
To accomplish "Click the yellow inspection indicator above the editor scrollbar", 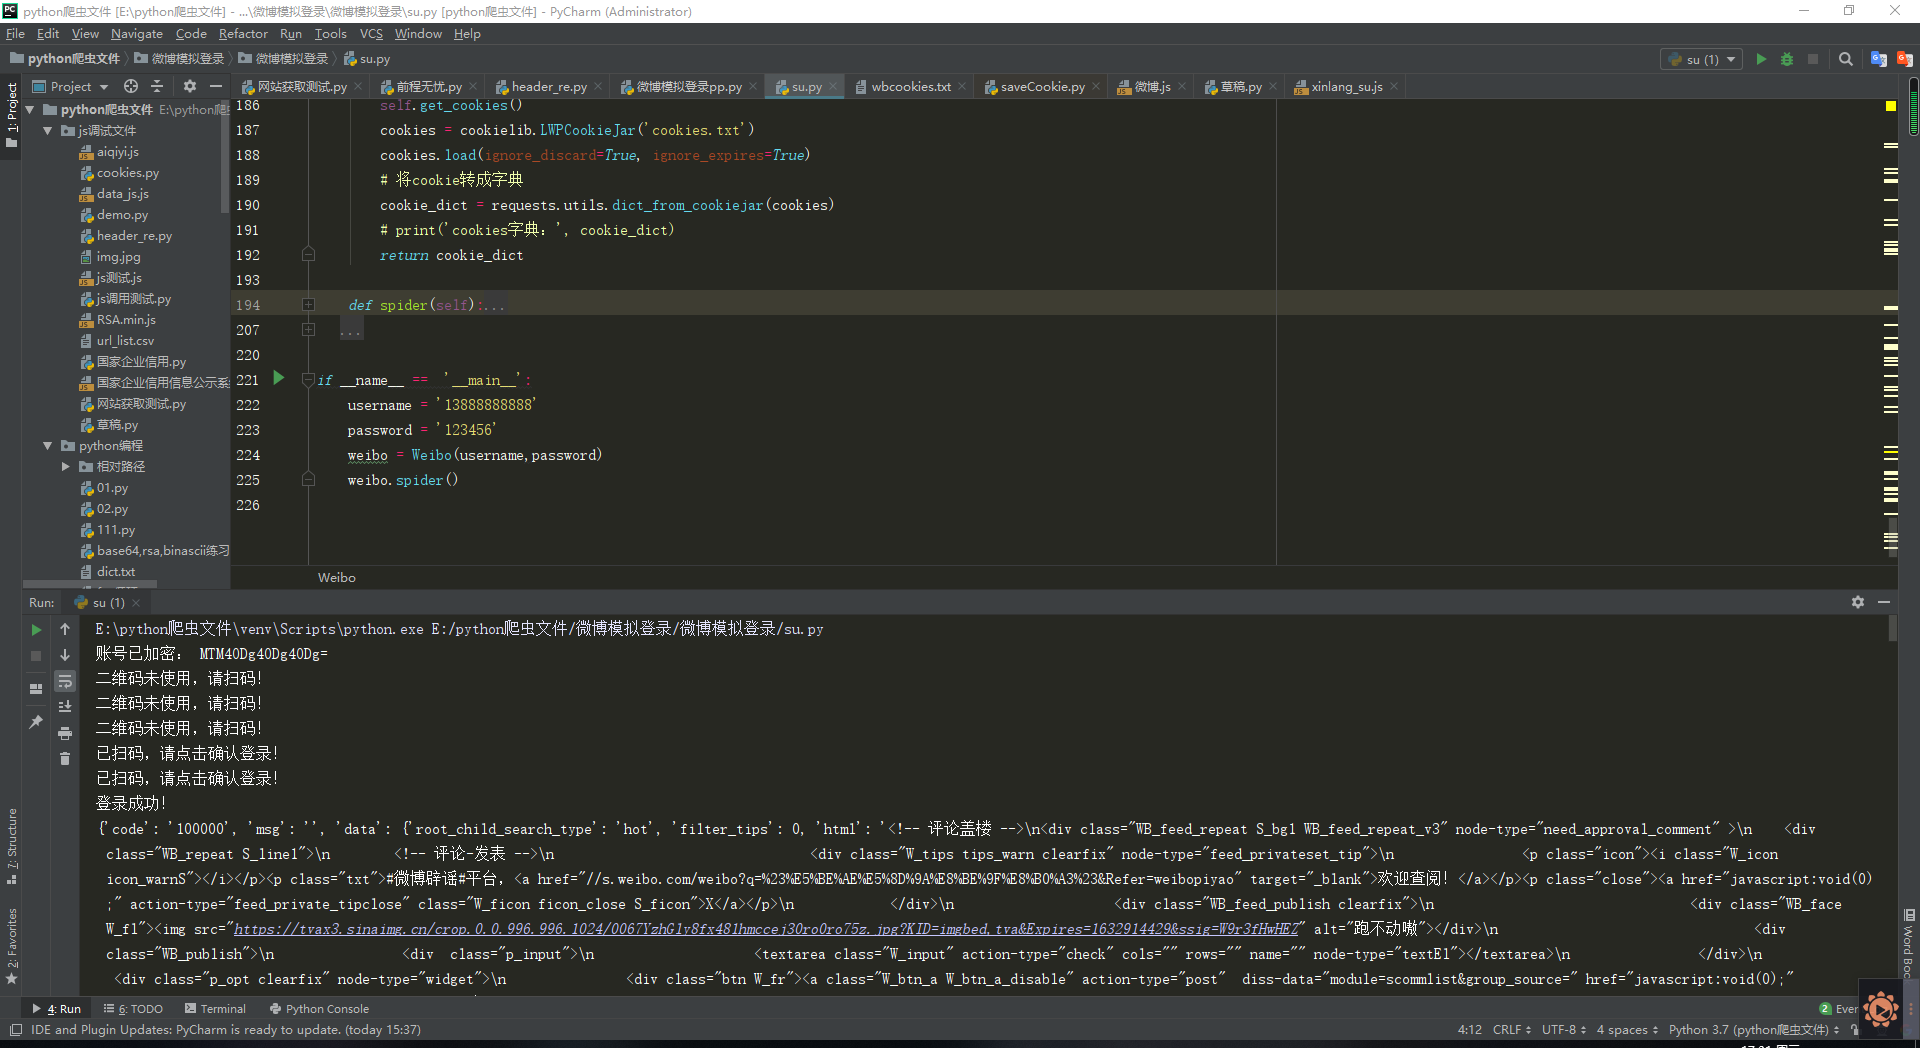I will 1890,105.
